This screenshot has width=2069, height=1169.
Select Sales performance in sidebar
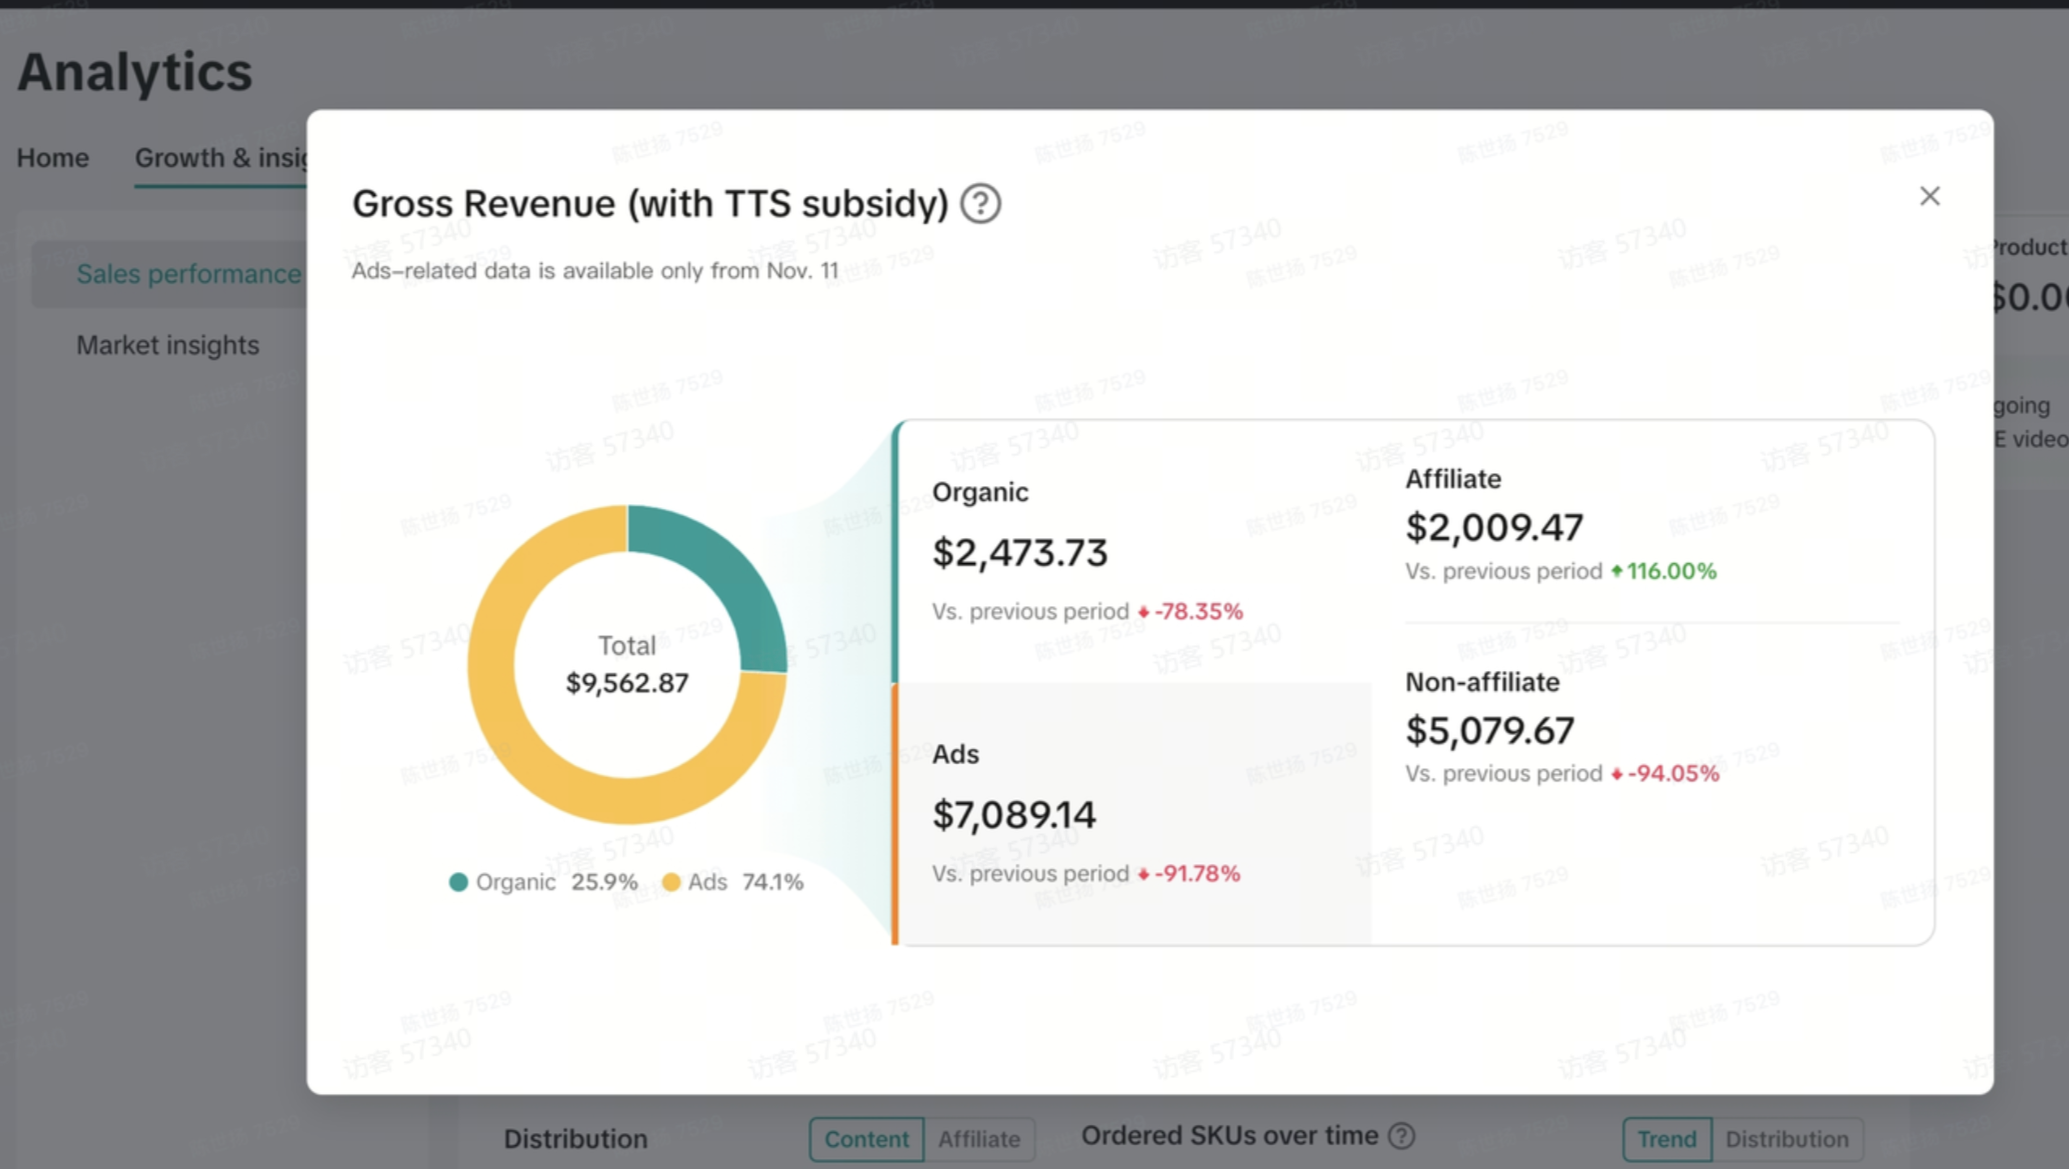[188, 274]
